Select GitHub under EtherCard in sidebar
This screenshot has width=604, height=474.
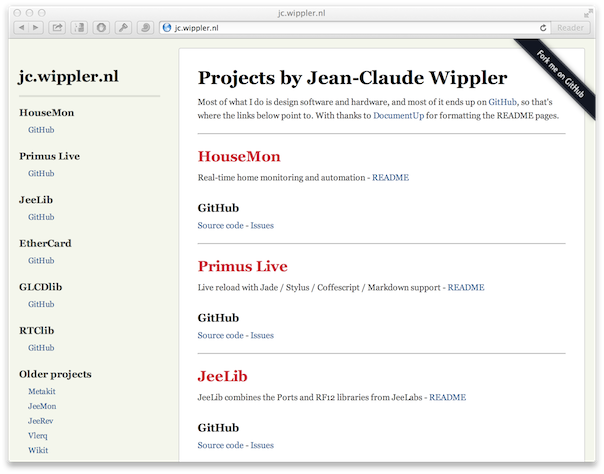tap(41, 261)
